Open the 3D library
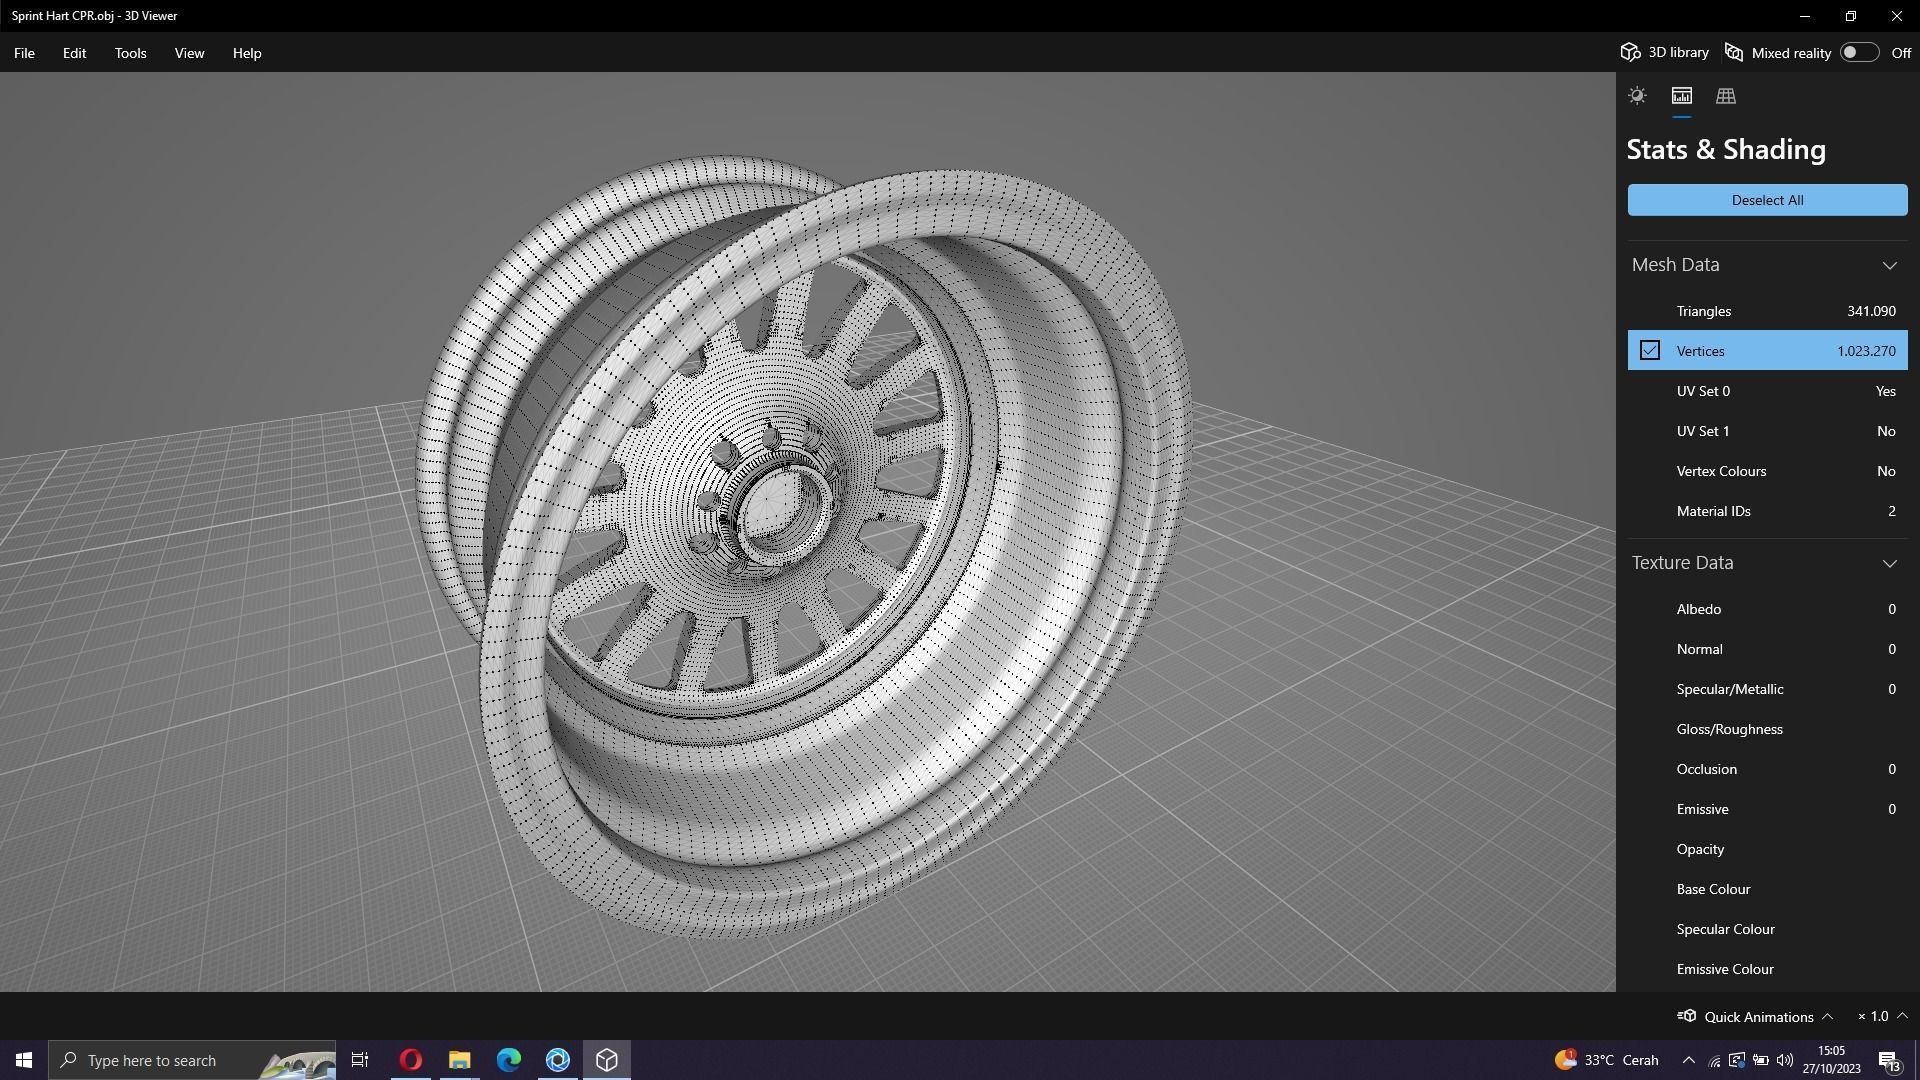The height and width of the screenshot is (1080, 1920). pyautogui.click(x=1665, y=52)
